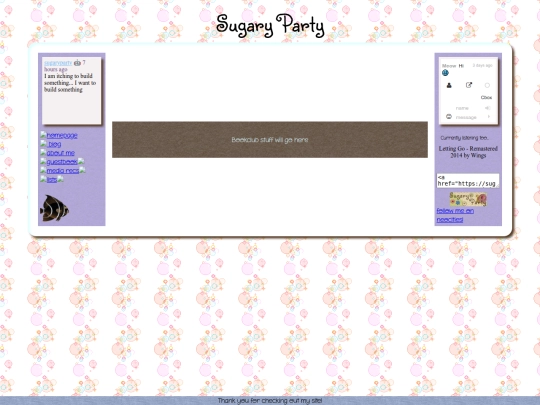Click the emoji face icon next to message
The width and height of the screenshot is (540, 405).
449,117
